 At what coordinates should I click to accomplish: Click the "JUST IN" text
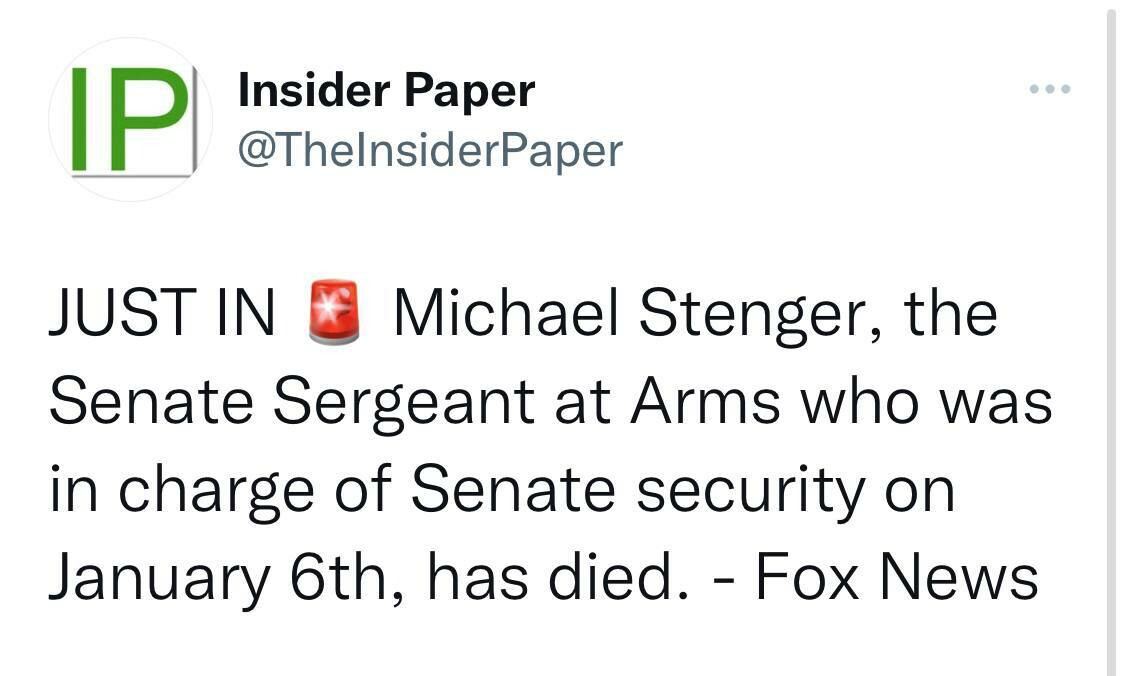(x=161, y=314)
